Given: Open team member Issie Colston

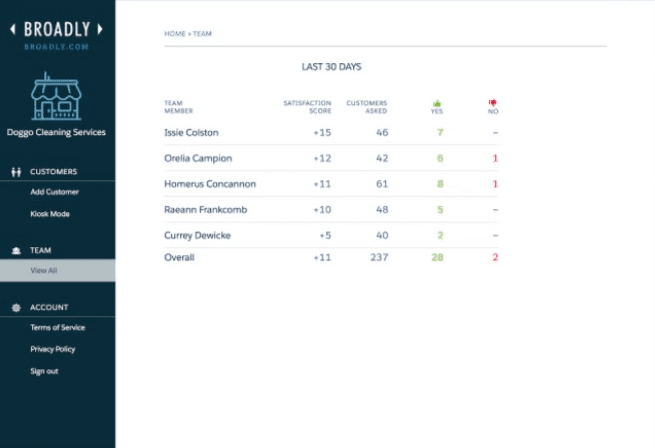Looking at the screenshot, I should (x=191, y=132).
